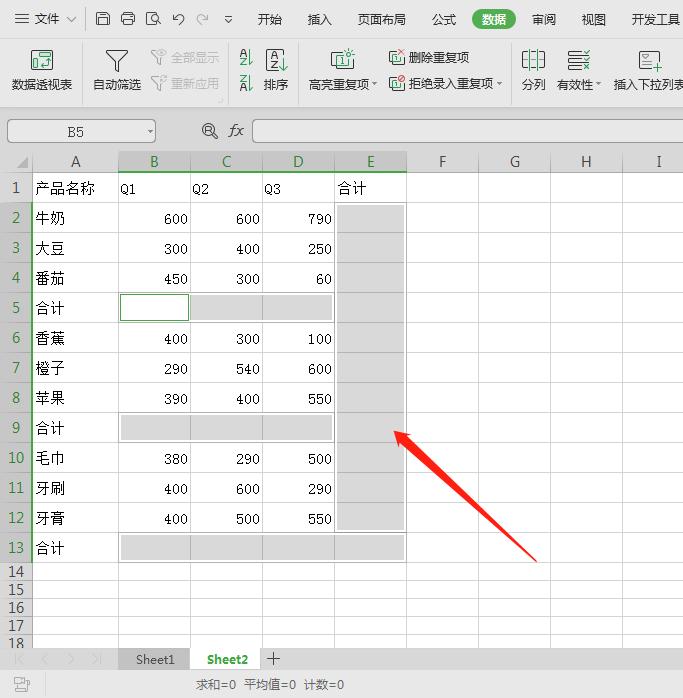Switch to the 公式 ribbon tab
The width and height of the screenshot is (683, 698).
pyautogui.click(x=444, y=19)
